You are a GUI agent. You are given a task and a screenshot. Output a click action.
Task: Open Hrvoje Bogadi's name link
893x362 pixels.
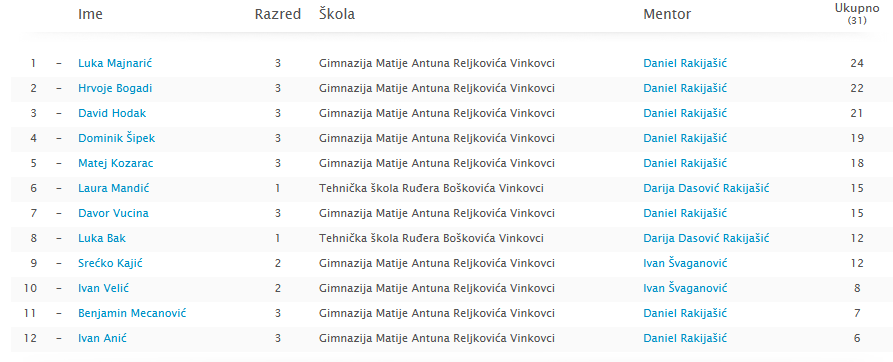click(115, 88)
